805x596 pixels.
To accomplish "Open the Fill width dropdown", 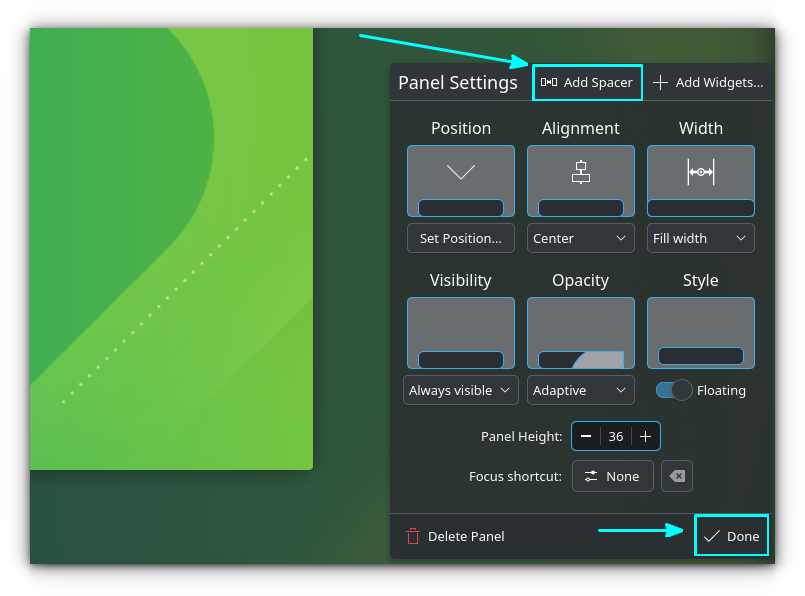I will 700,238.
